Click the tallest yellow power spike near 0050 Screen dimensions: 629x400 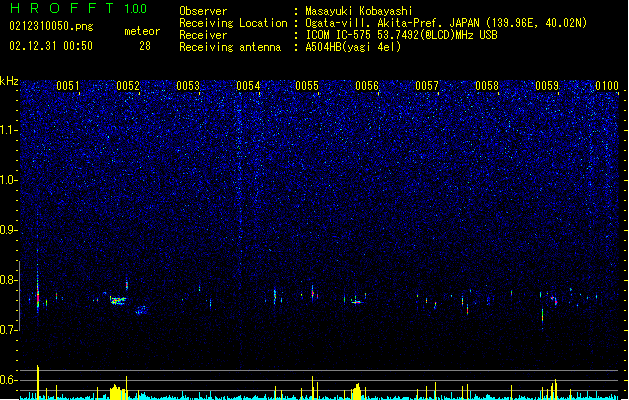38,382
